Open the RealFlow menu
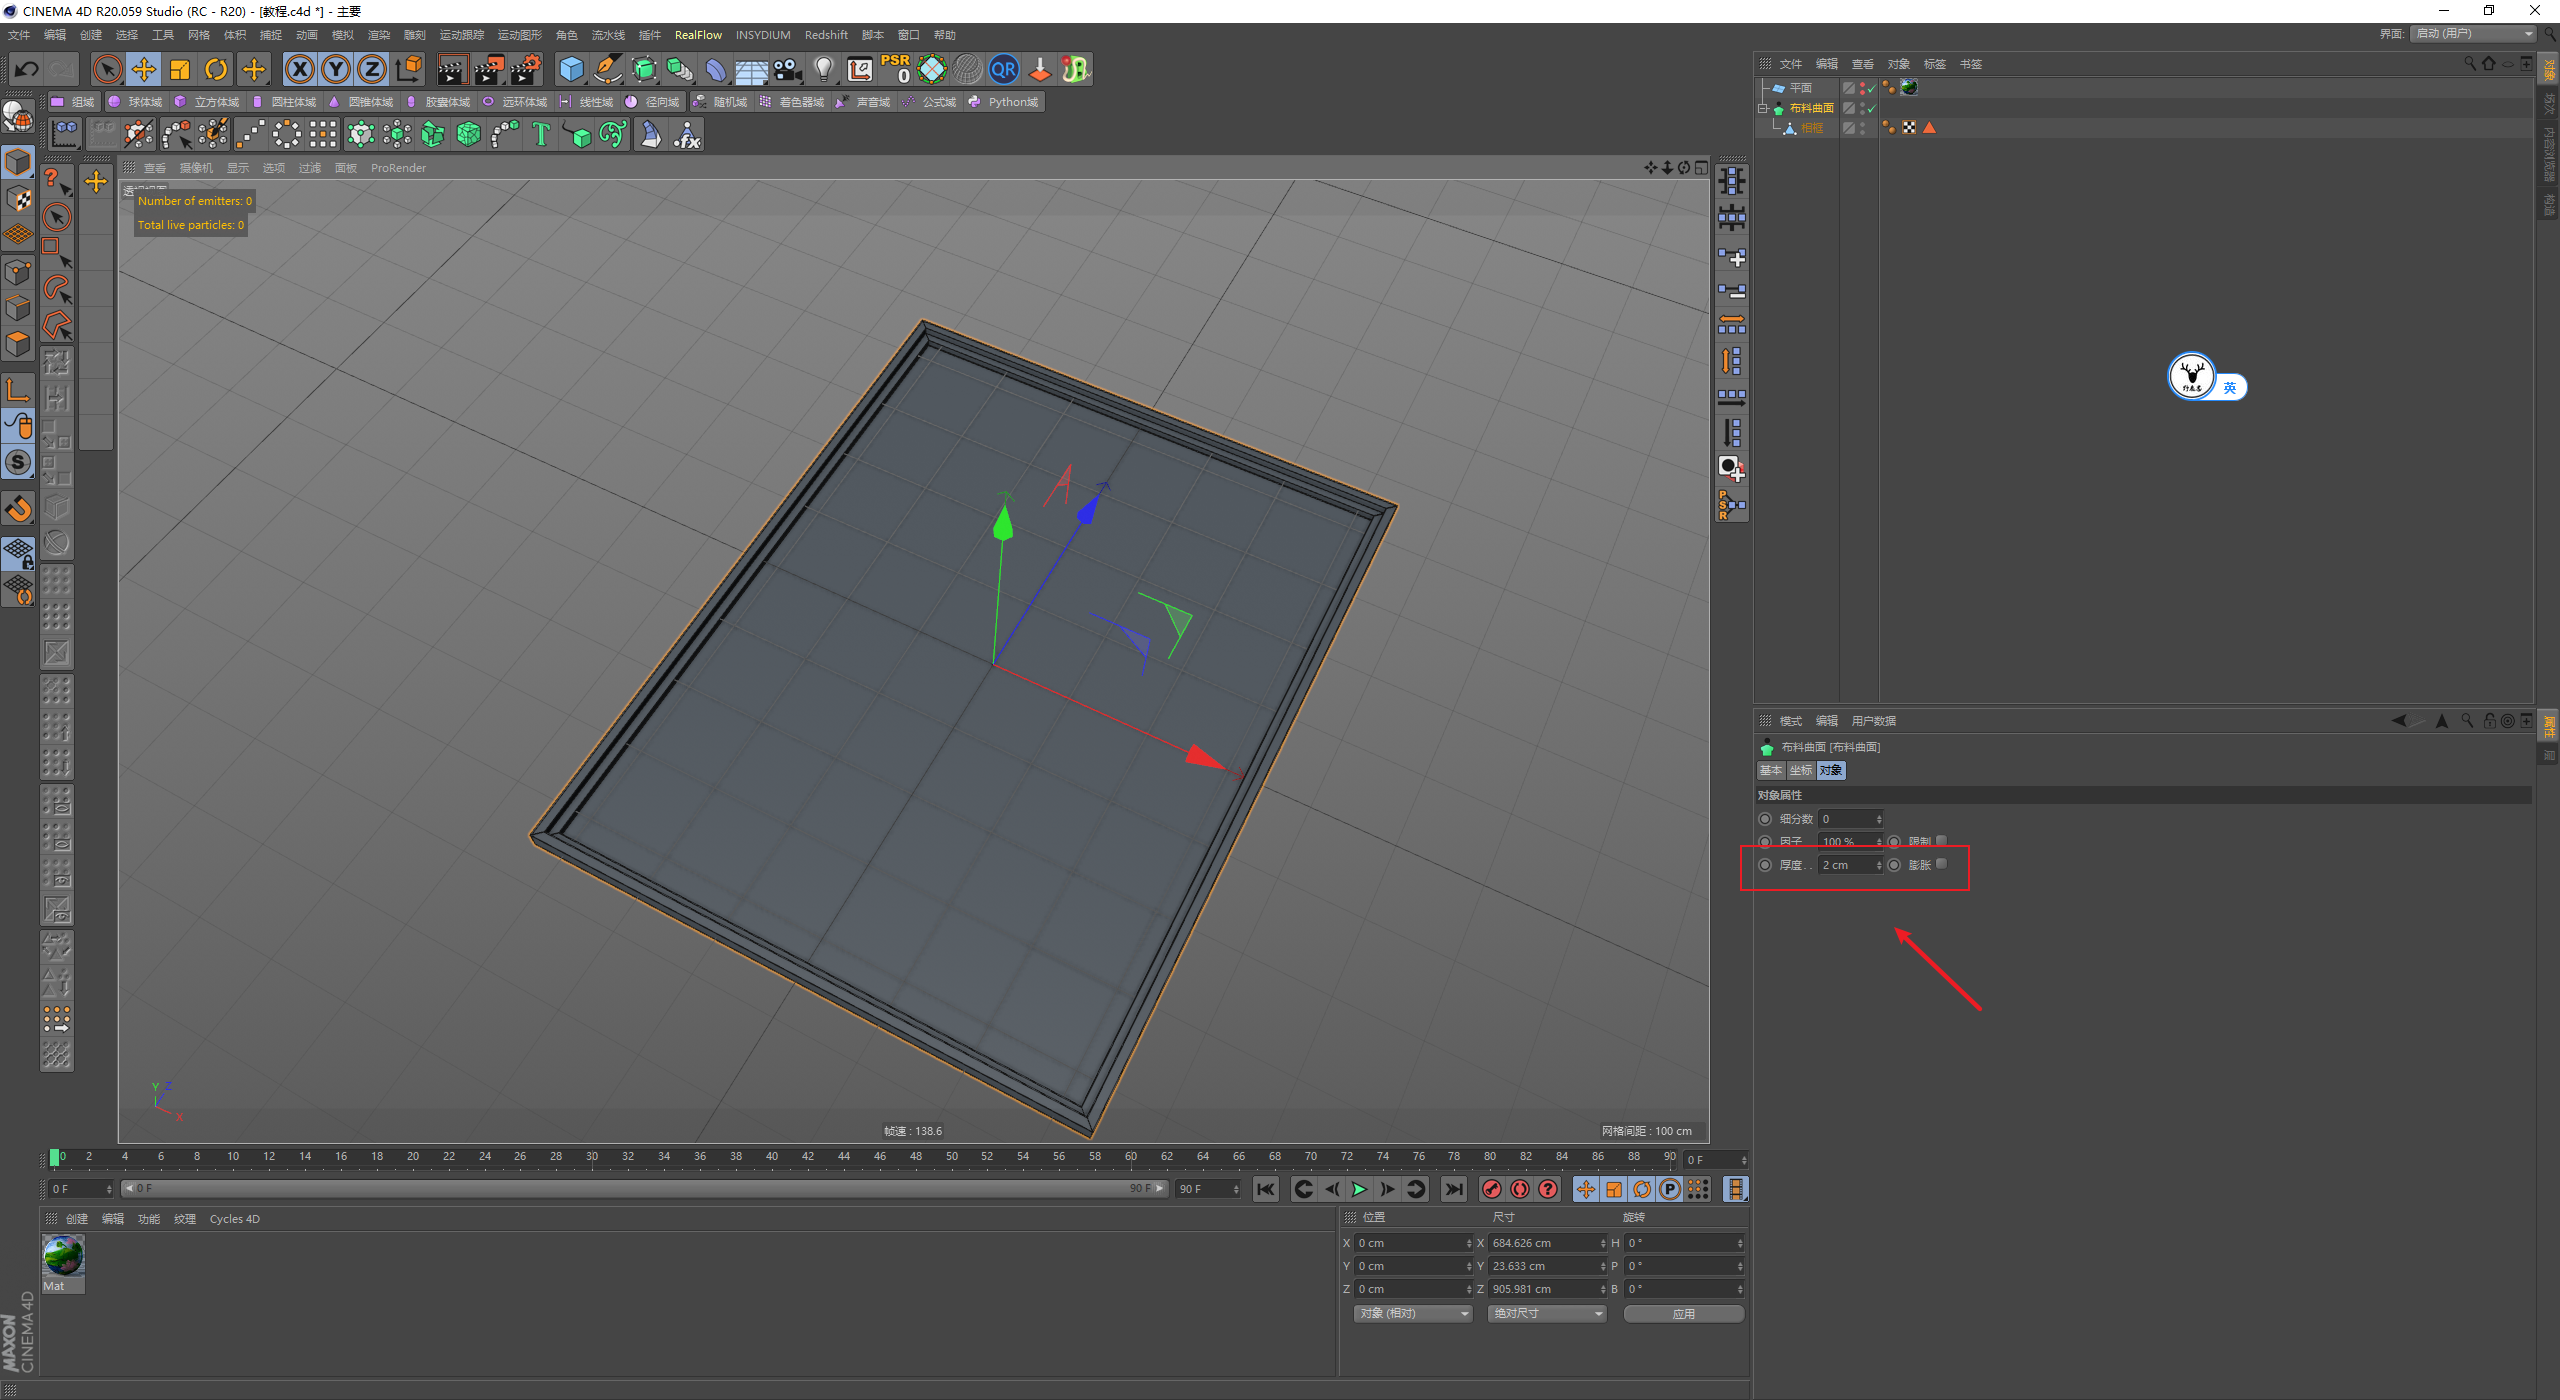2560x1400 pixels. pos(697,35)
